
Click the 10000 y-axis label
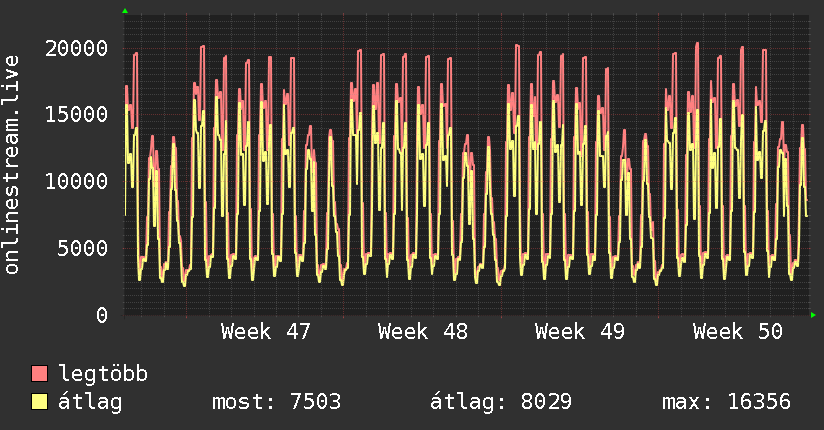pyautogui.click(x=76, y=182)
